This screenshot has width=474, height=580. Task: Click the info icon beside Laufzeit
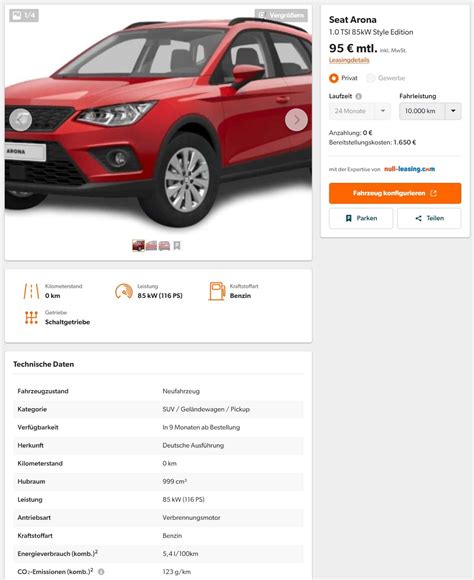[359, 96]
